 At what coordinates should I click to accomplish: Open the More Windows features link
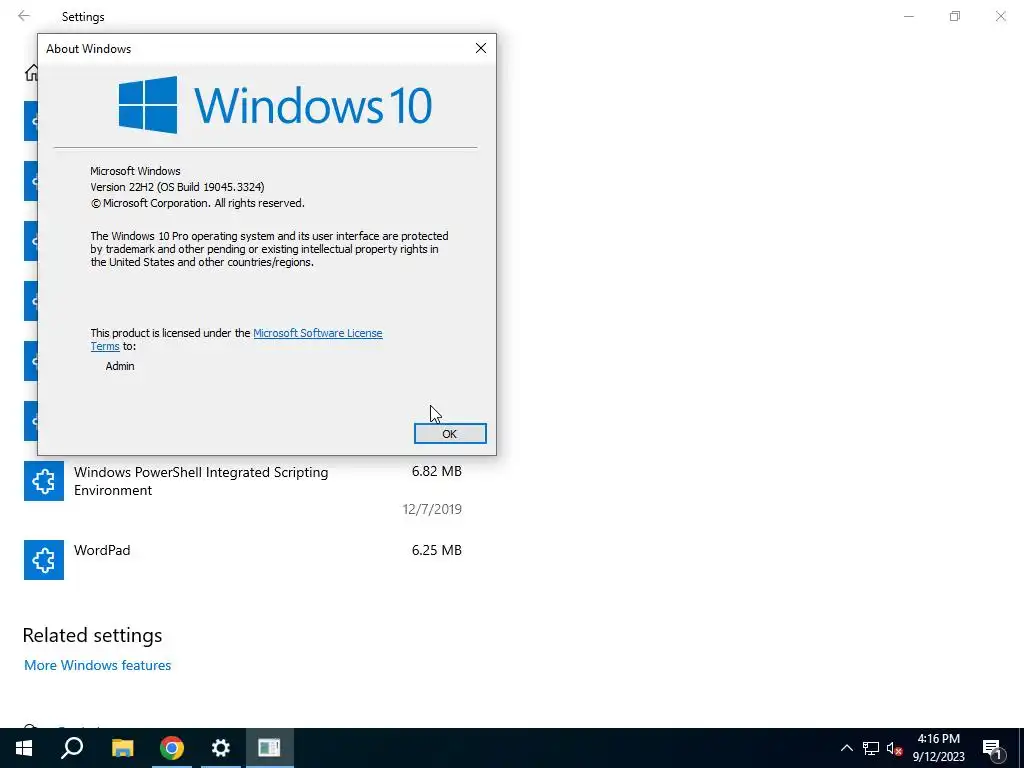tap(97, 665)
